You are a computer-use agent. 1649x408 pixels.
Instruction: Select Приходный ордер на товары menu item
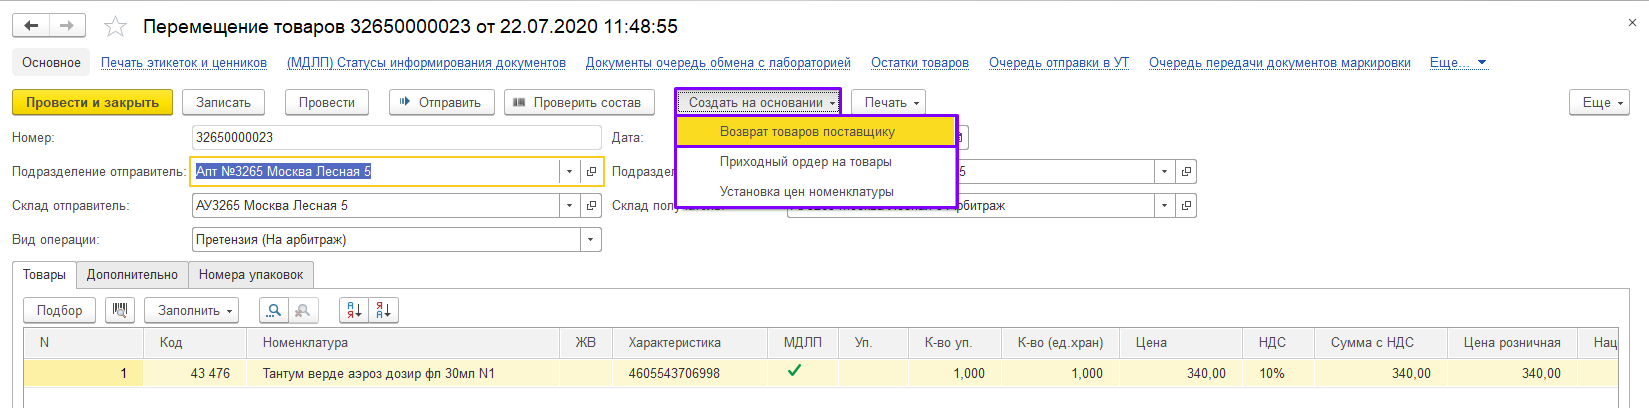pos(805,162)
